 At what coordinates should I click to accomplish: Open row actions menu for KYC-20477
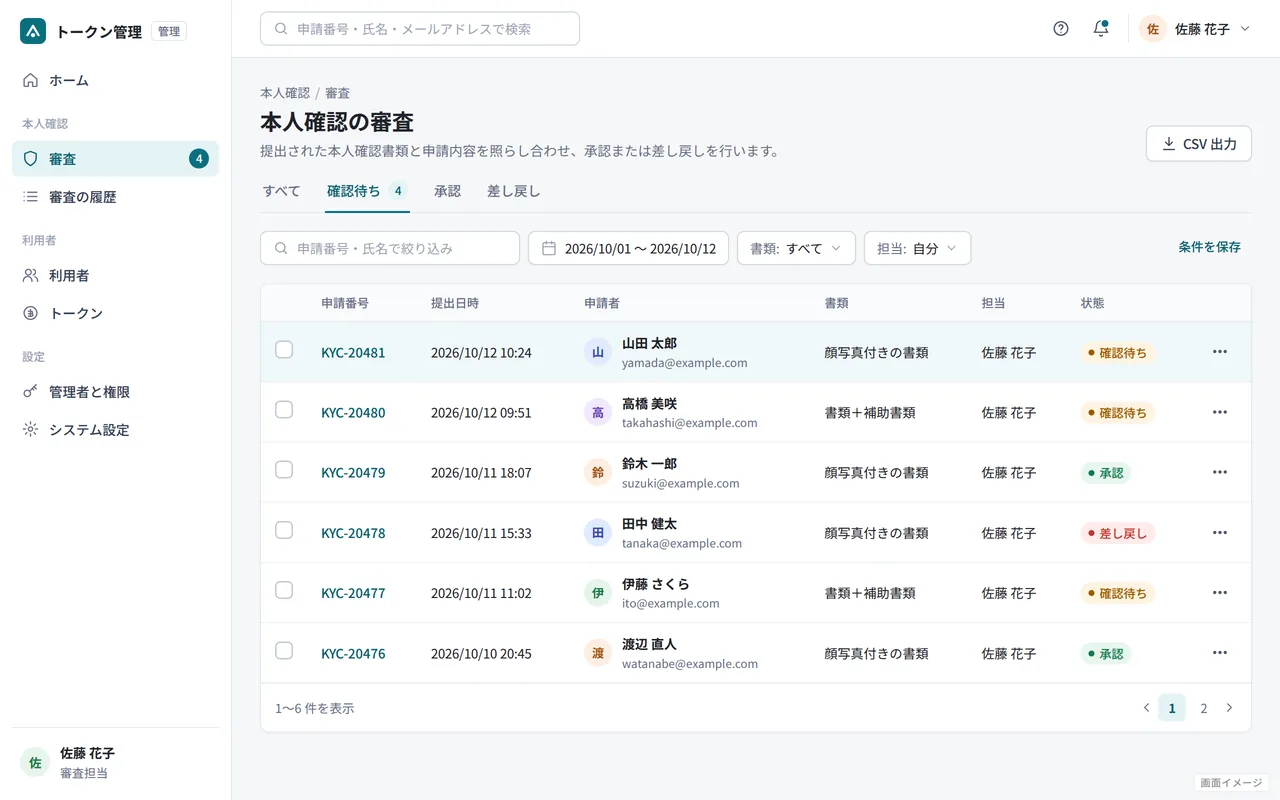(x=1219, y=593)
